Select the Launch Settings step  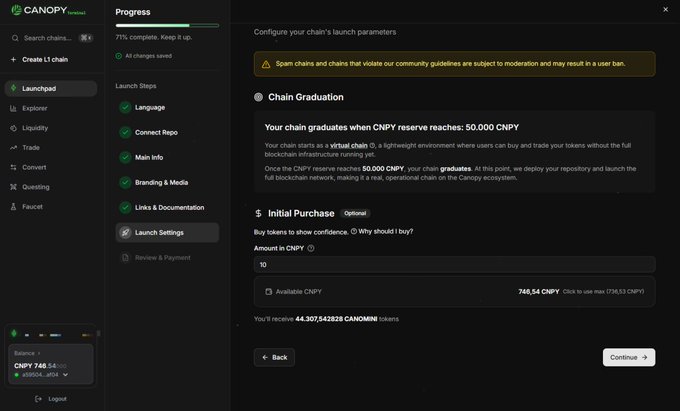(167, 233)
